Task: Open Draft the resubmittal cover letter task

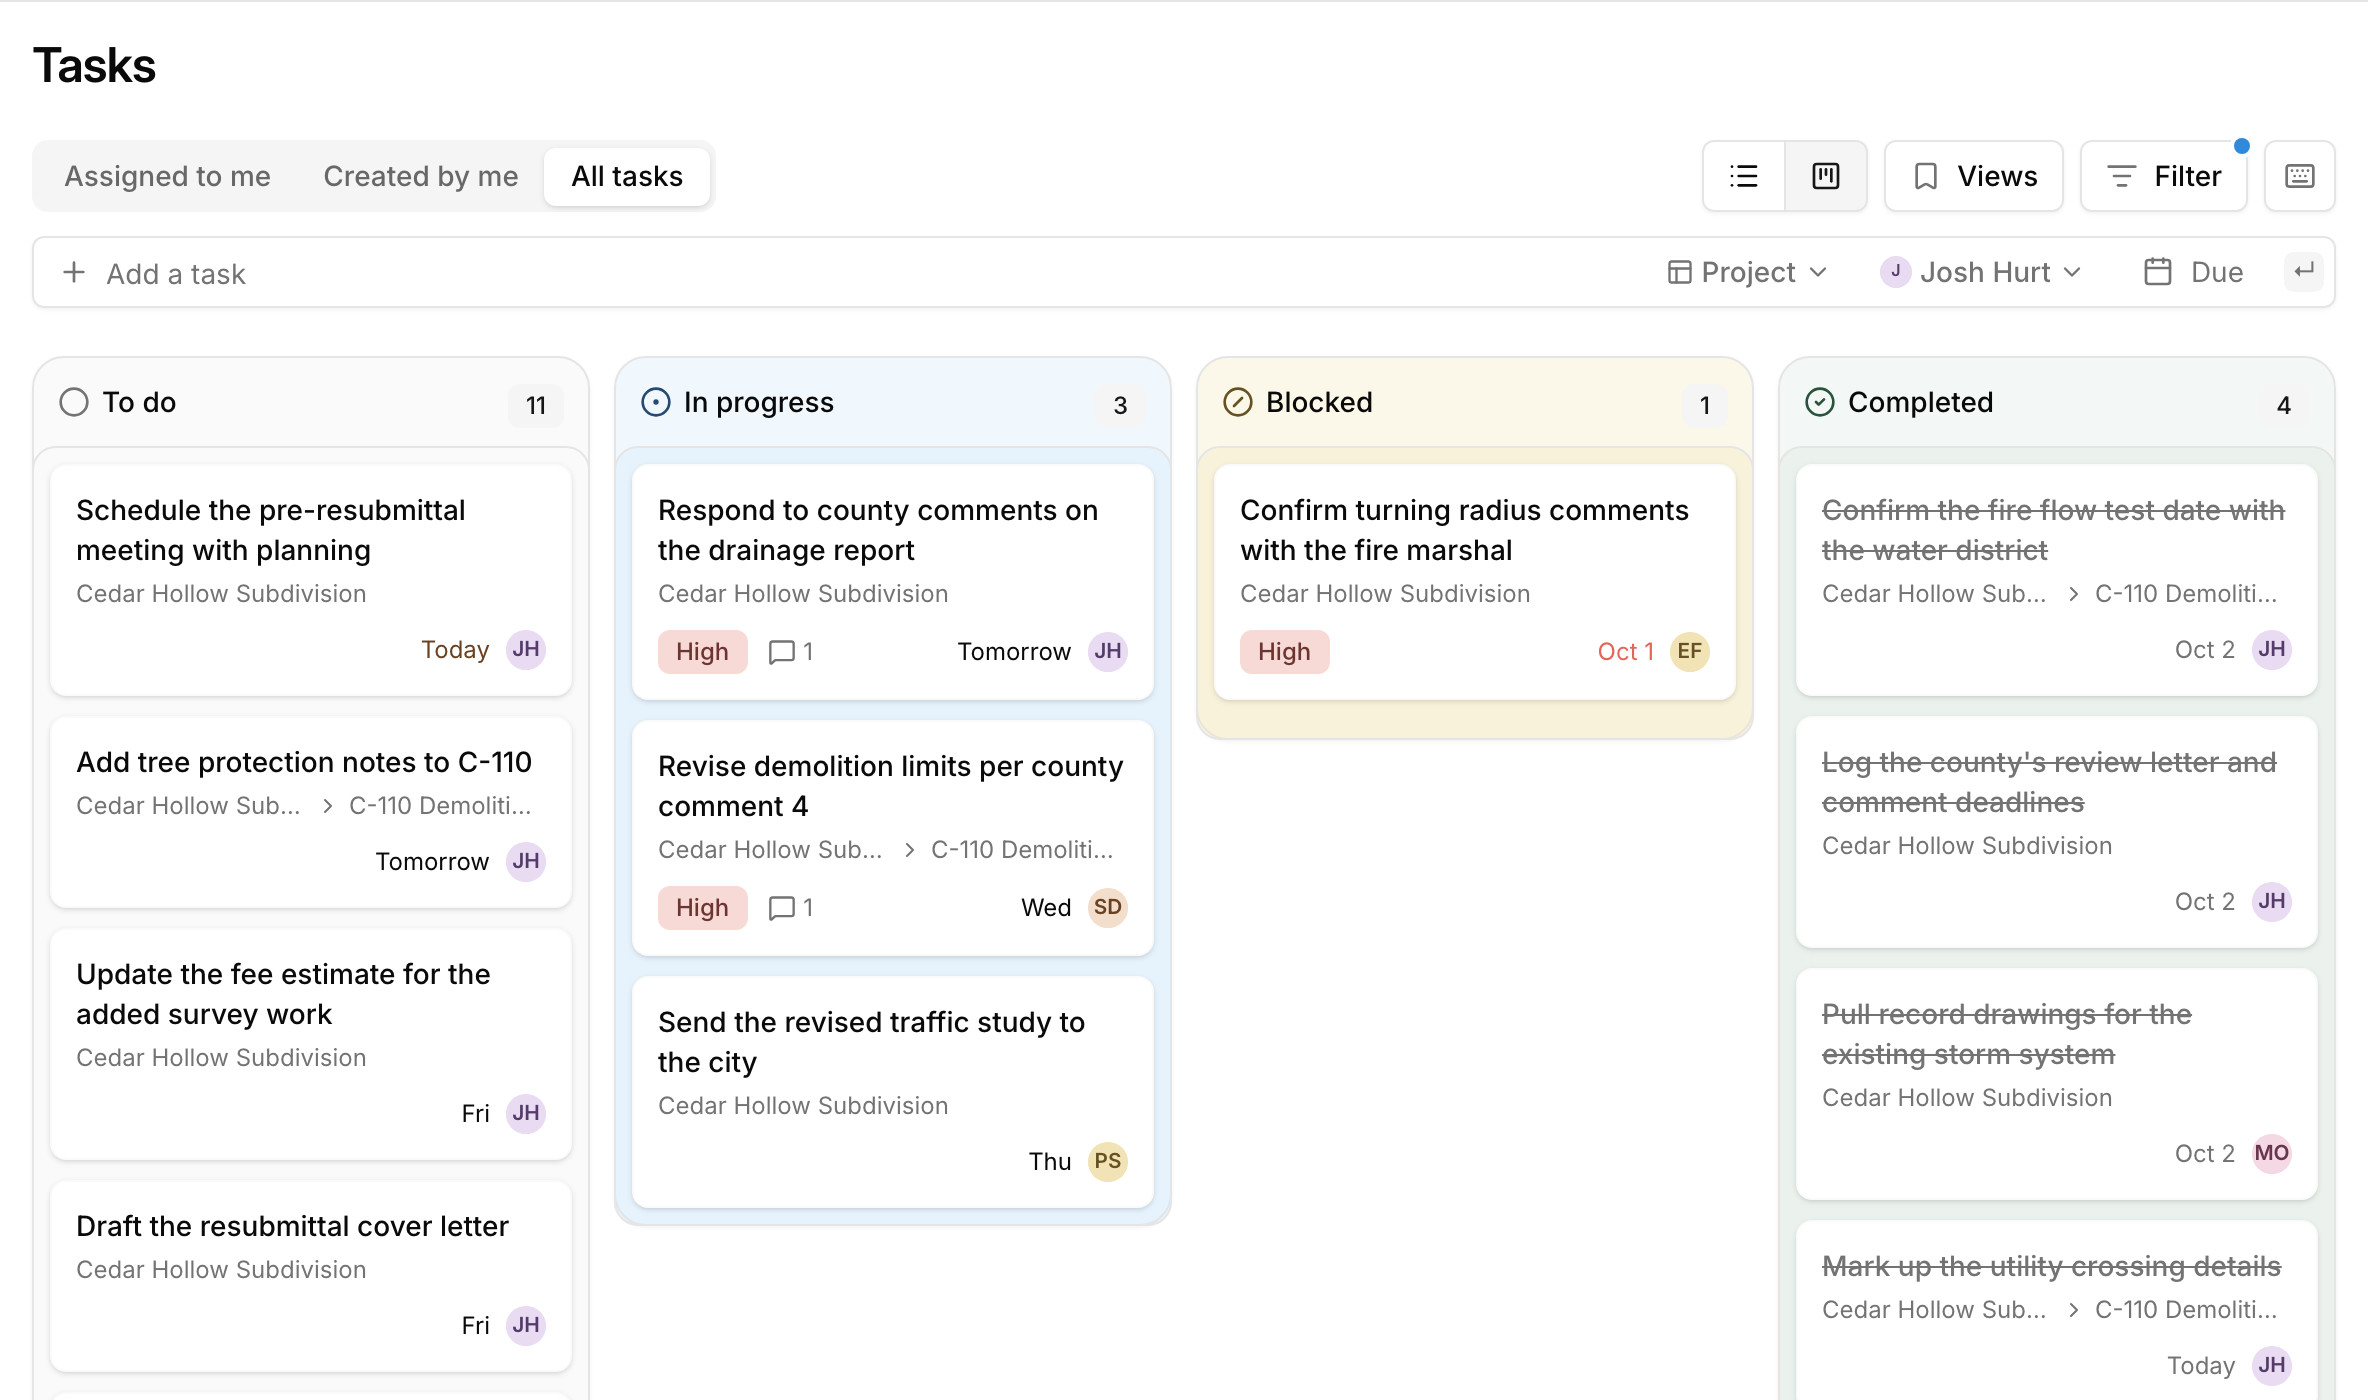Action: pos(311,1276)
